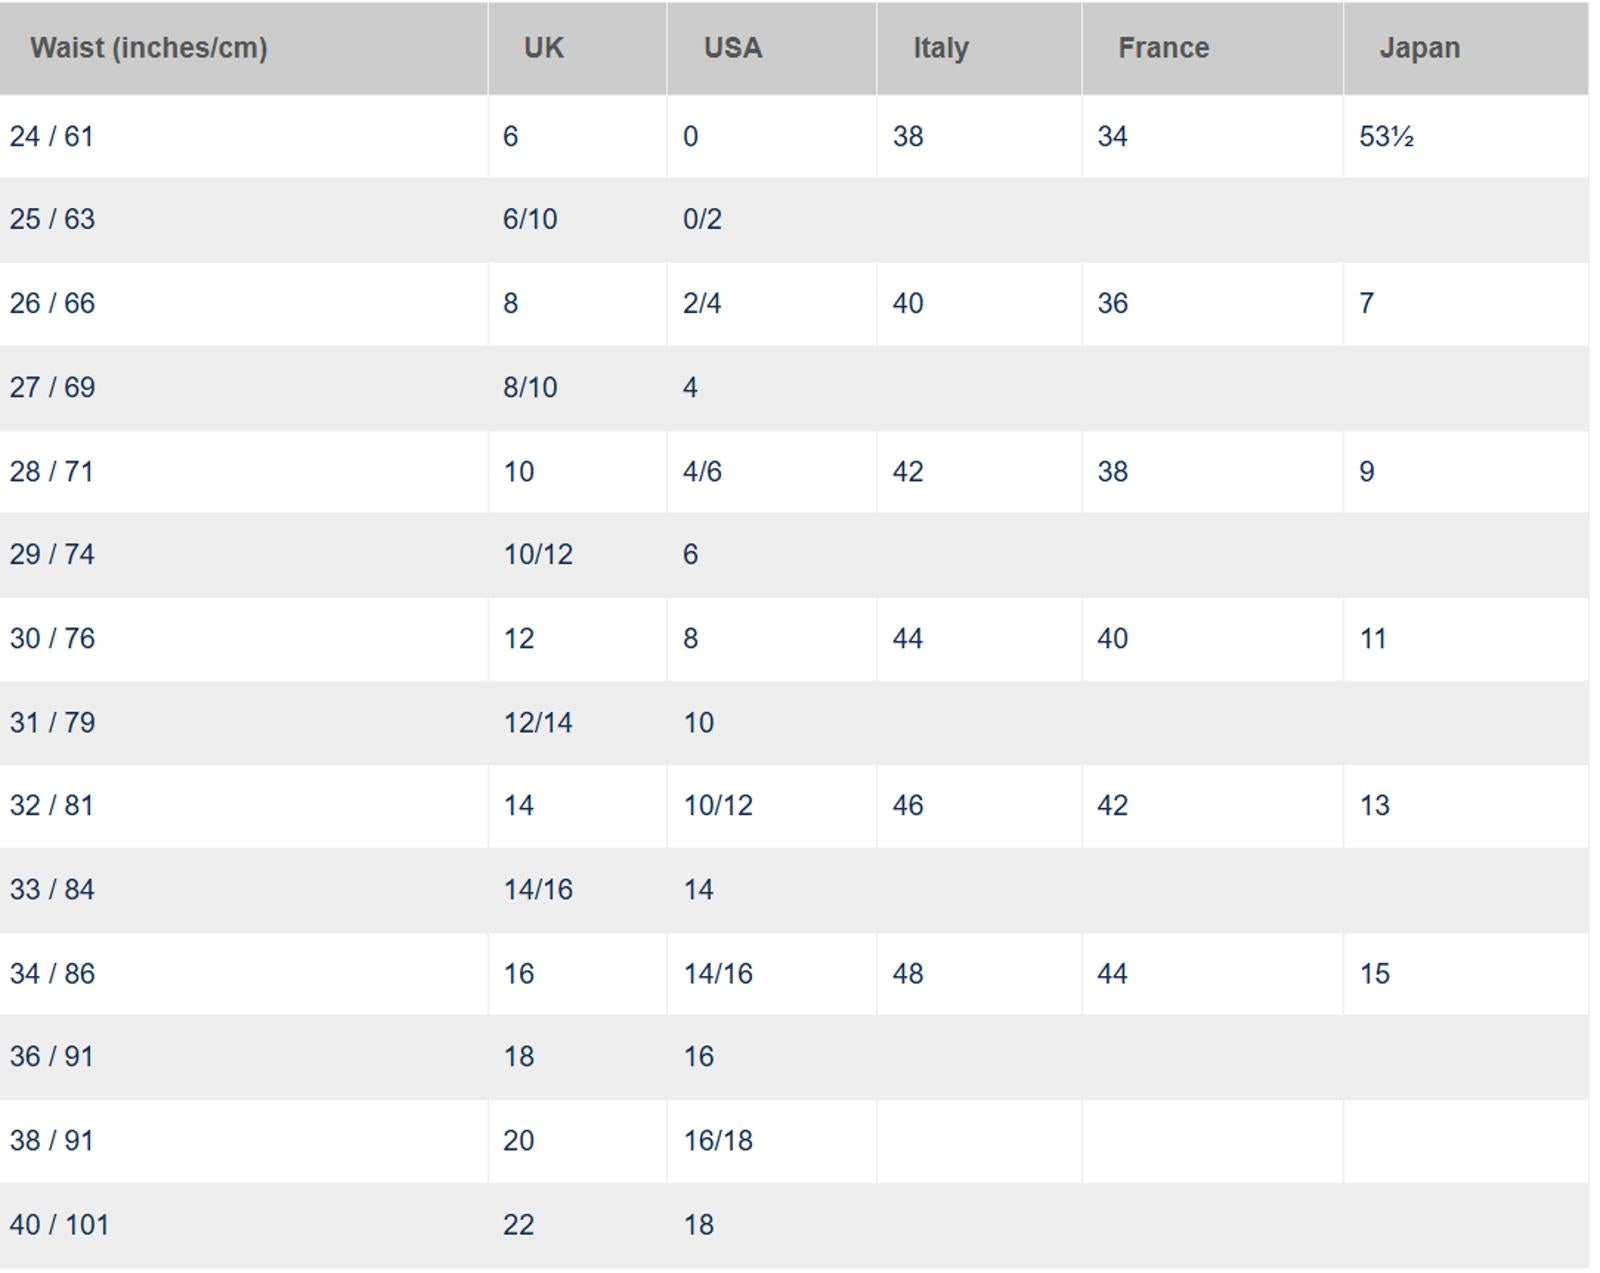The width and height of the screenshot is (1600, 1273).
Task: Select the Japan size 53½ cell
Action: tap(1386, 136)
